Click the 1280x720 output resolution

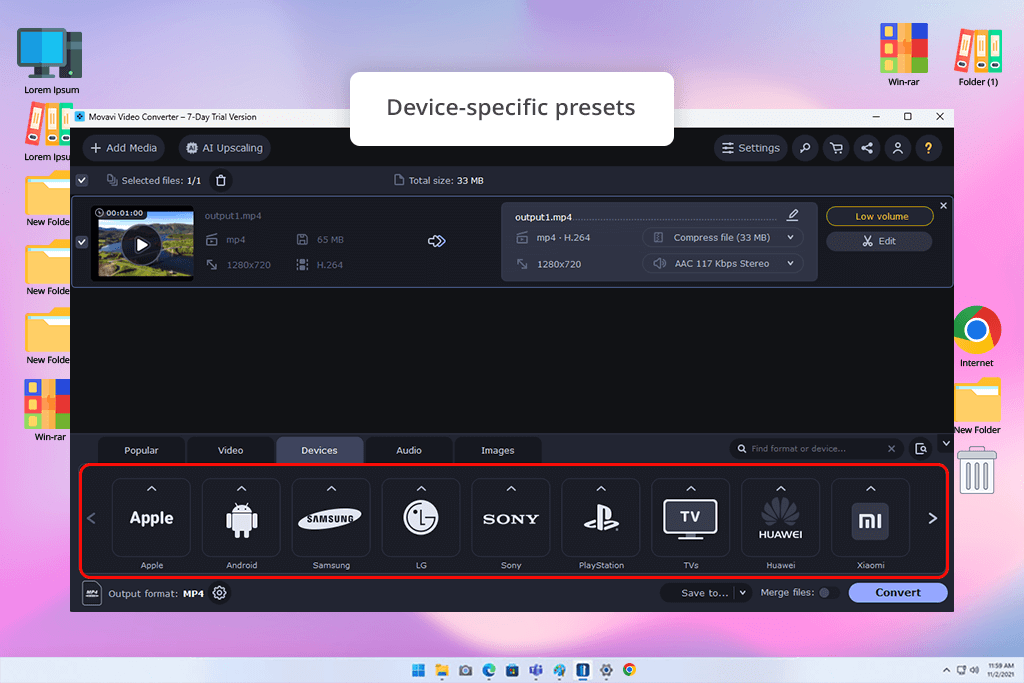[x=558, y=264]
